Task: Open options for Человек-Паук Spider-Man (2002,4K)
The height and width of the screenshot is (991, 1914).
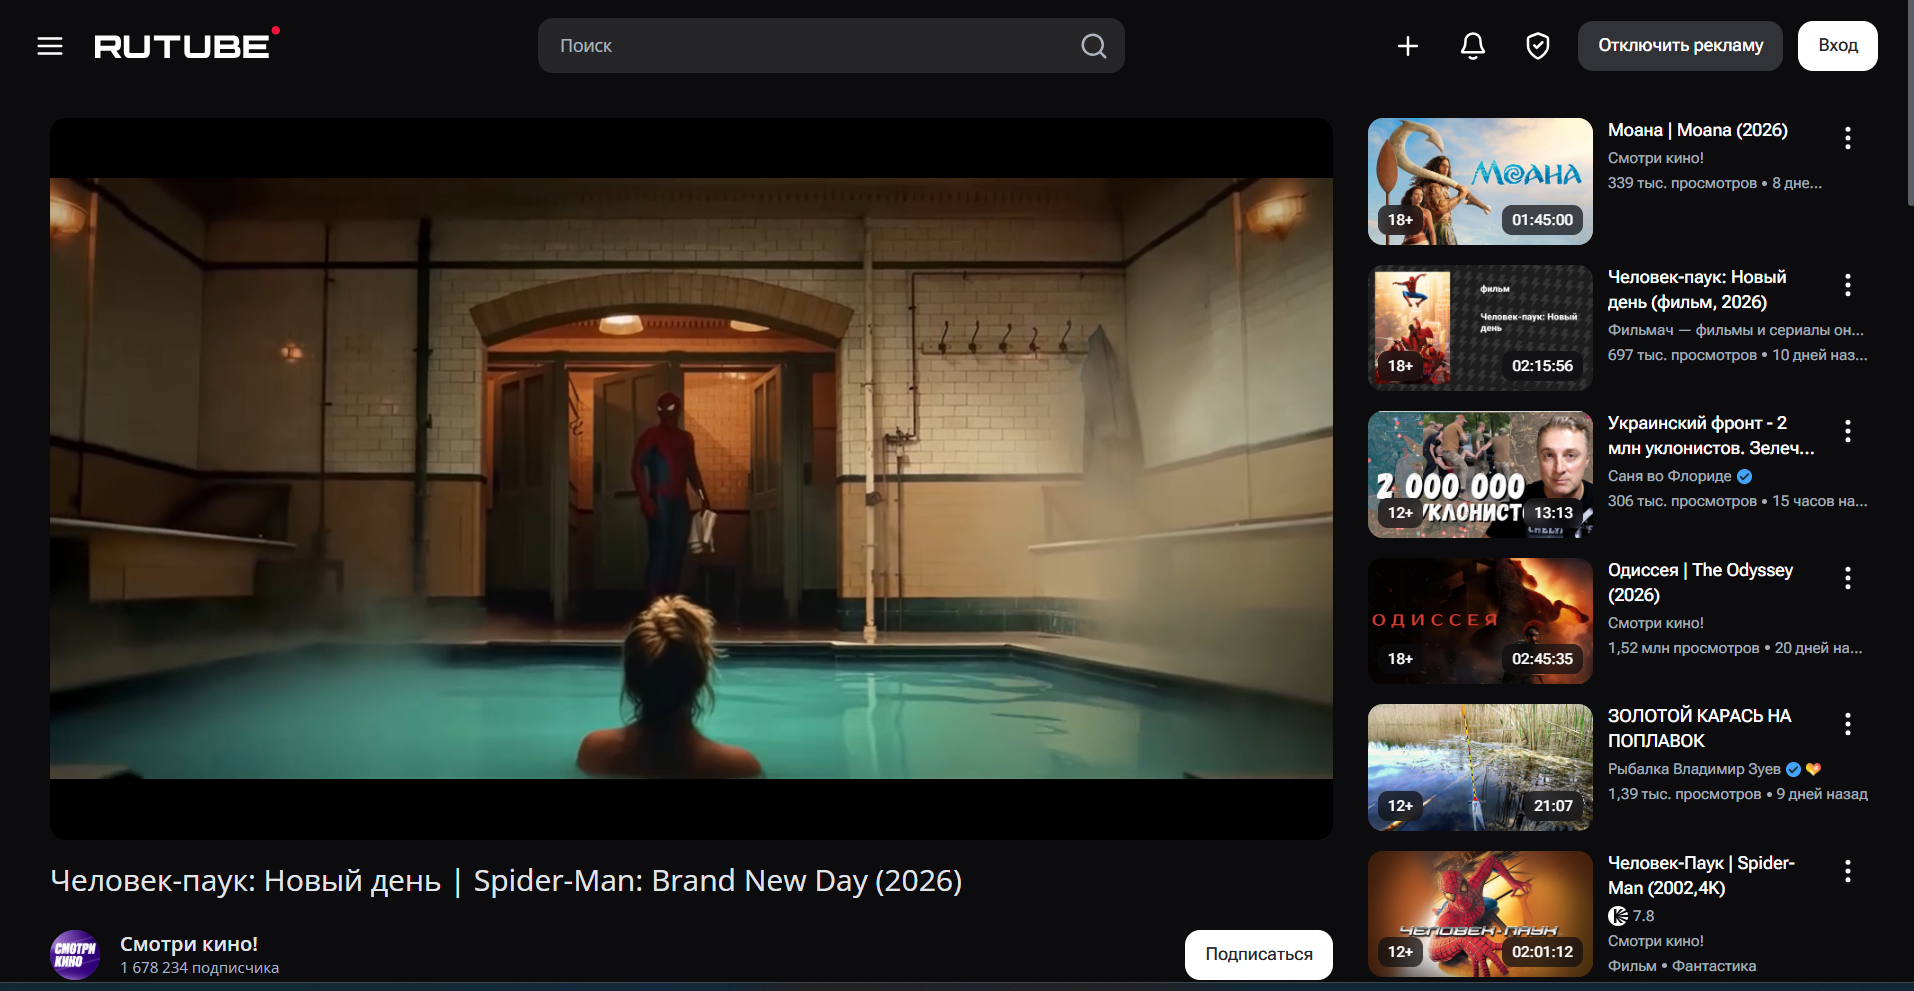Action: pyautogui.click(x=1848, y=871)
